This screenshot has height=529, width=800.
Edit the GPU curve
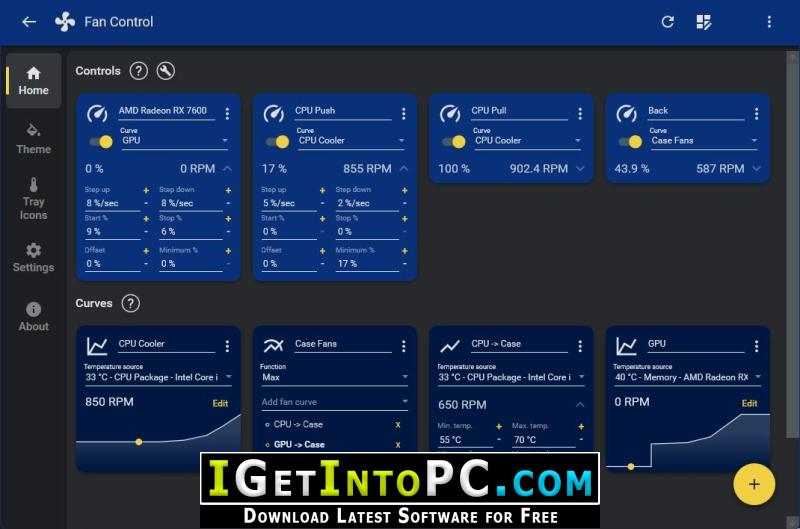click(x=749, y=404)
